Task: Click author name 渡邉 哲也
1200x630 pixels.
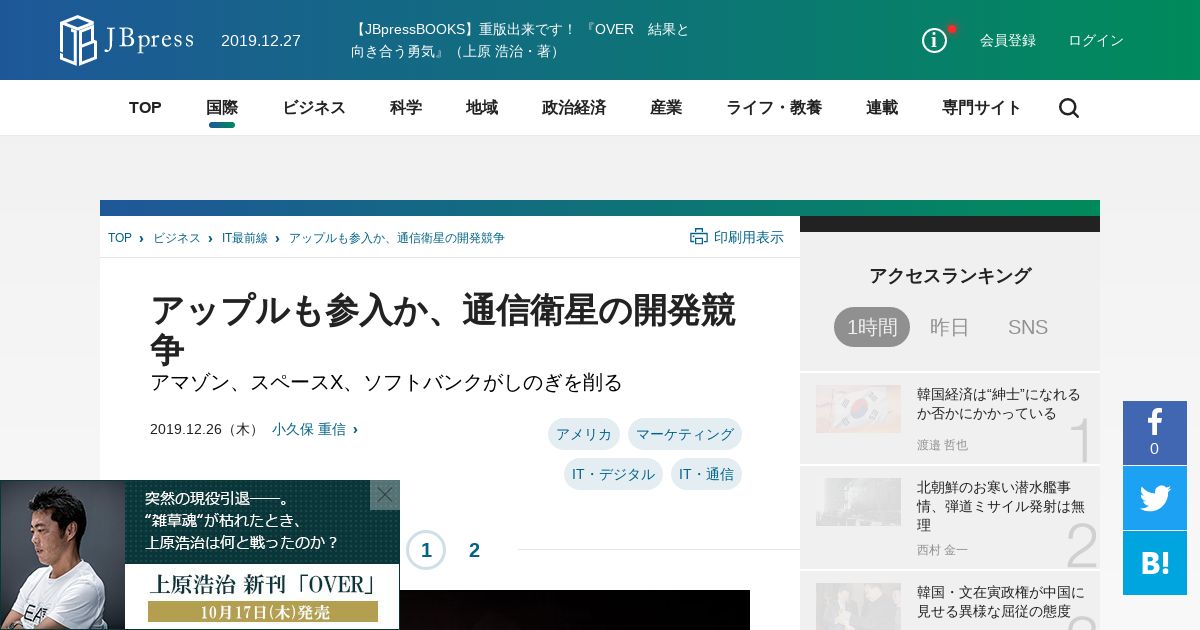Action: pyautogui.click(x=942, y=445)
